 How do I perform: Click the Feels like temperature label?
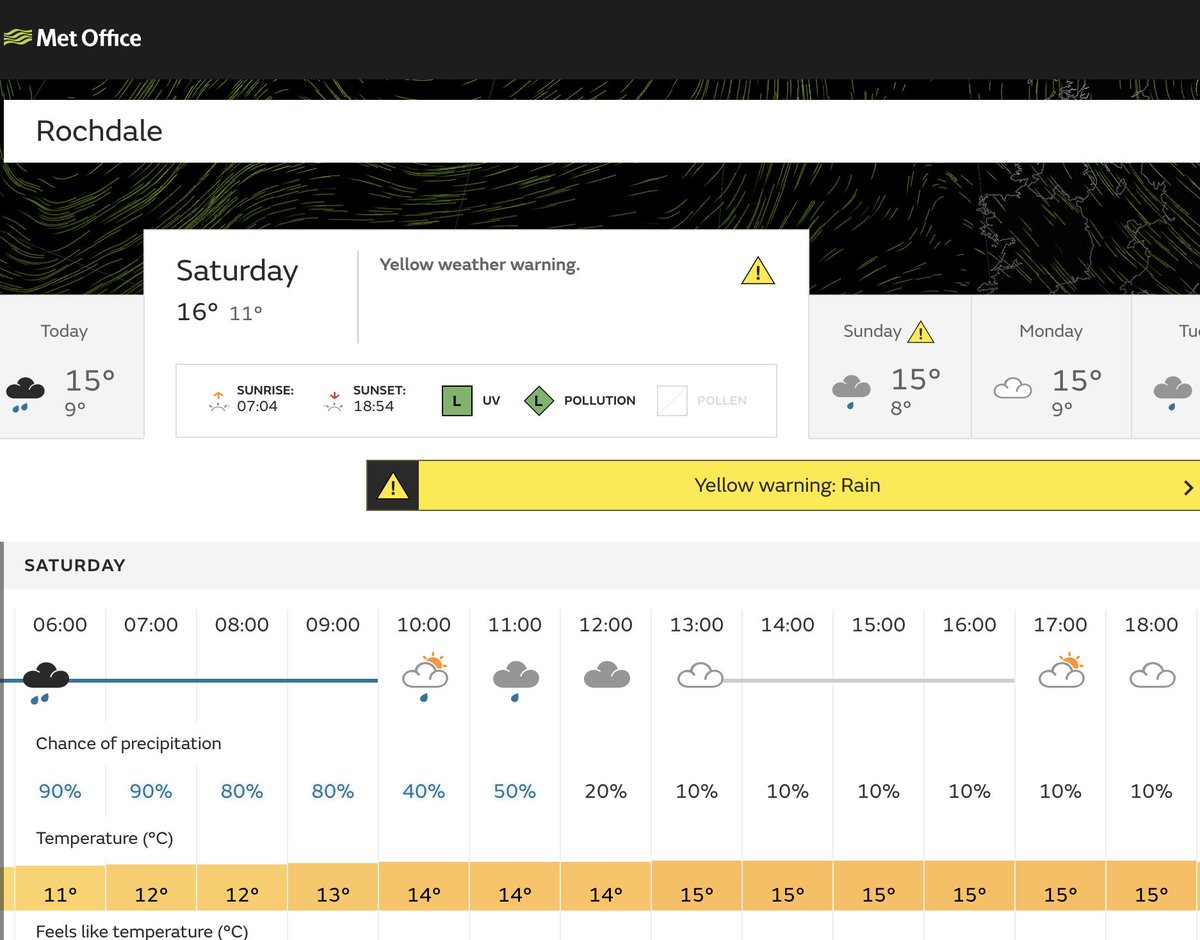142,931
